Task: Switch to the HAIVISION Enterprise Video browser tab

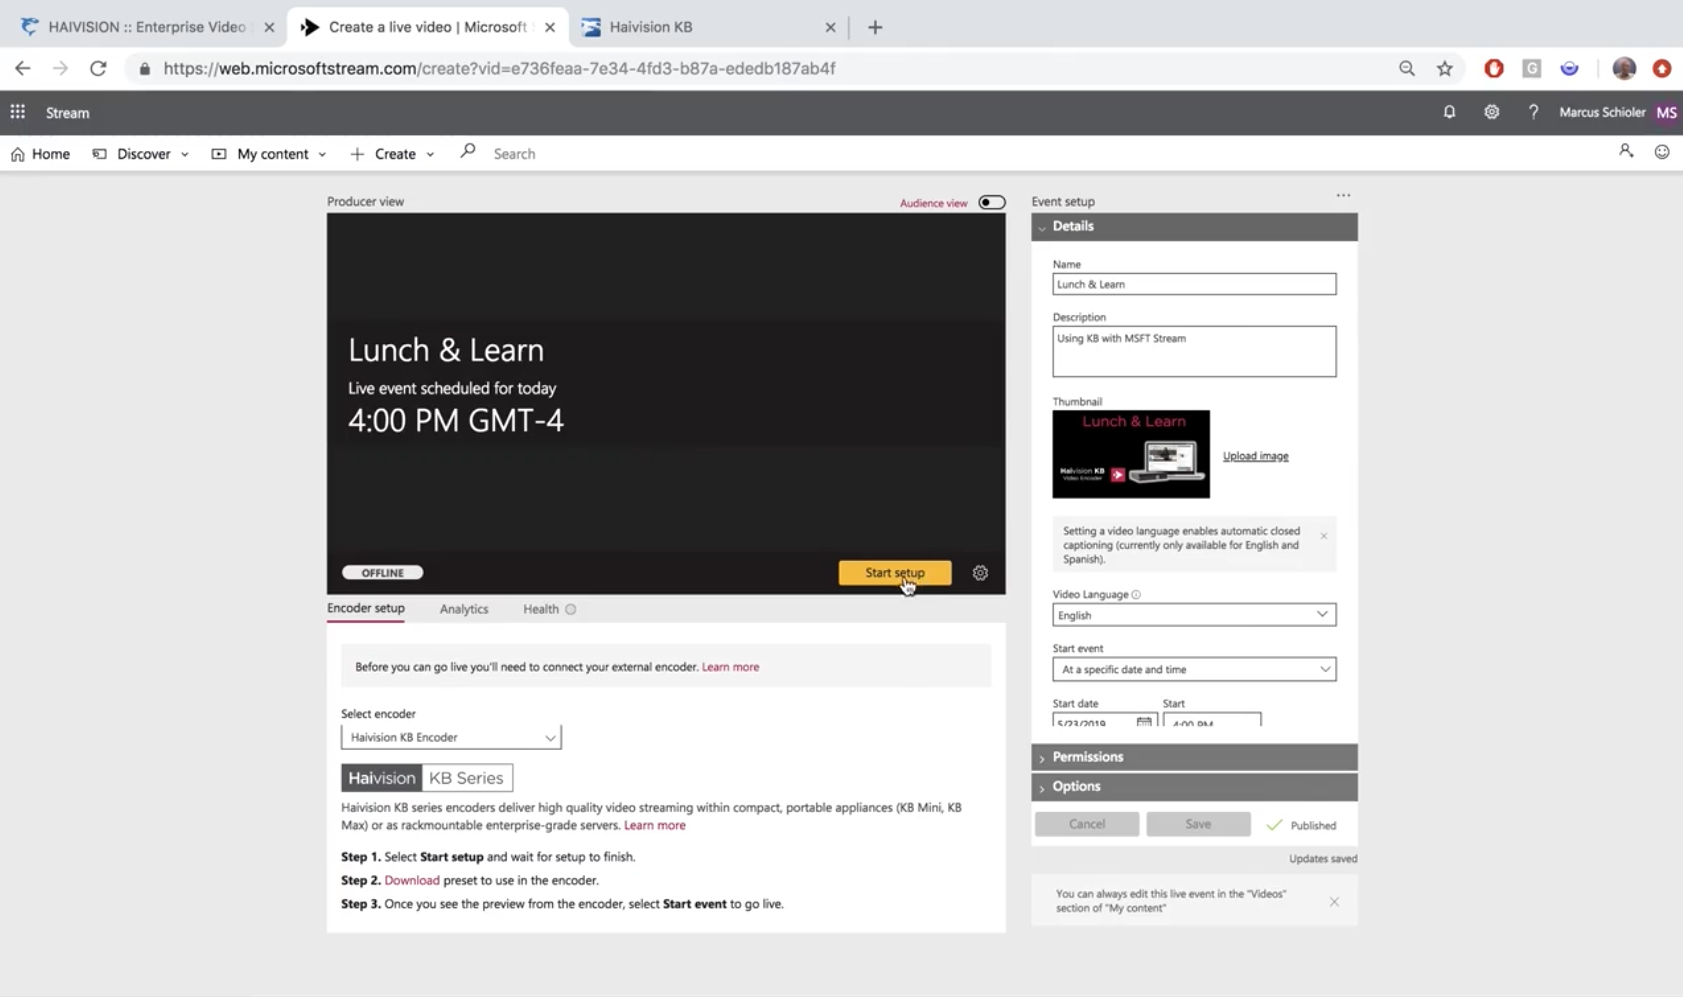Action: pyautogui.click(x=145, y=27)
